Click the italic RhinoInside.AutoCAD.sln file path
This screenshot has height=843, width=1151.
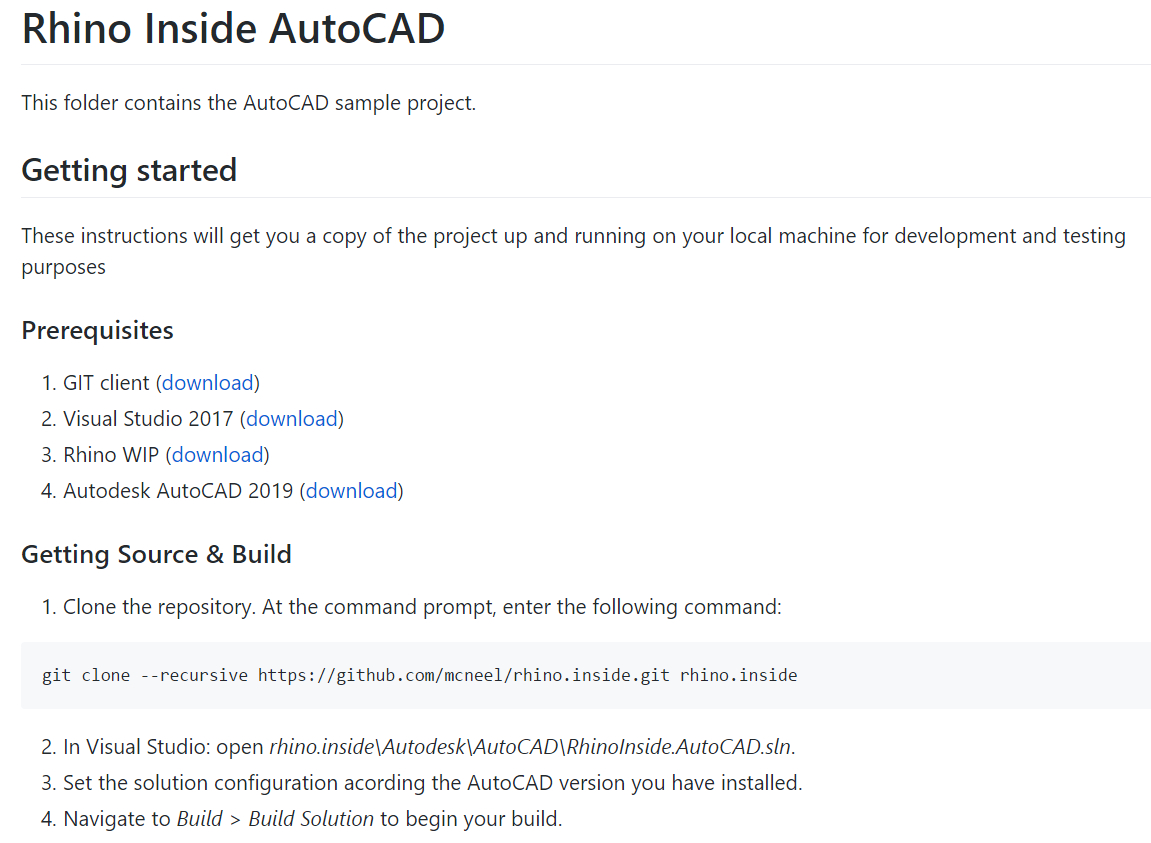pos(532,747)
